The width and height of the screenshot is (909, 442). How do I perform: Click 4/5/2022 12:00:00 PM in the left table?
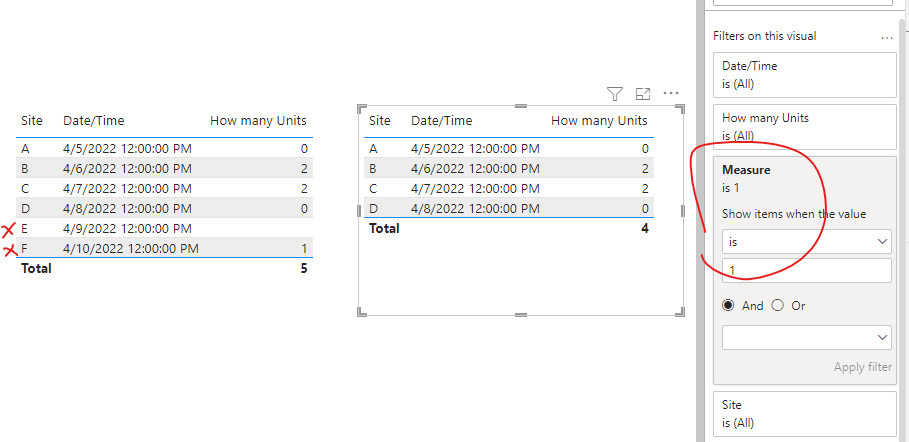tap(128, 149)
